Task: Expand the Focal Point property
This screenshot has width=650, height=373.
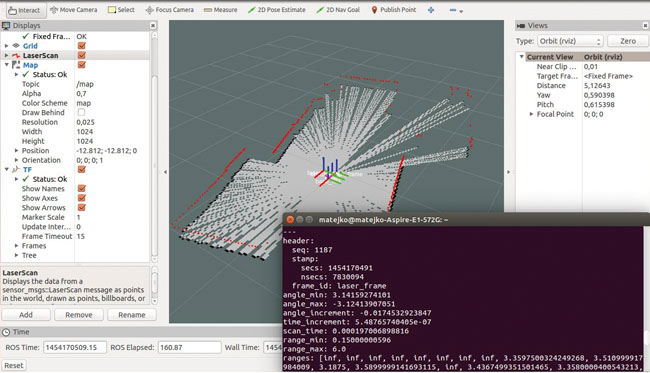Action: tap(531, 114)
